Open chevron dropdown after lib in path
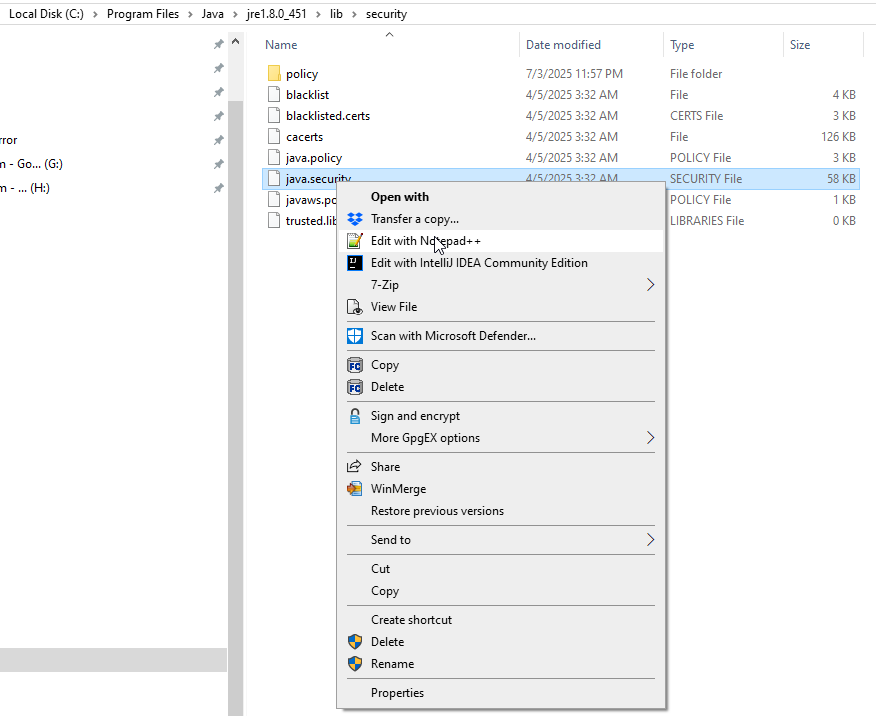Viewport: 876px width, 716px height. (354, 14)
